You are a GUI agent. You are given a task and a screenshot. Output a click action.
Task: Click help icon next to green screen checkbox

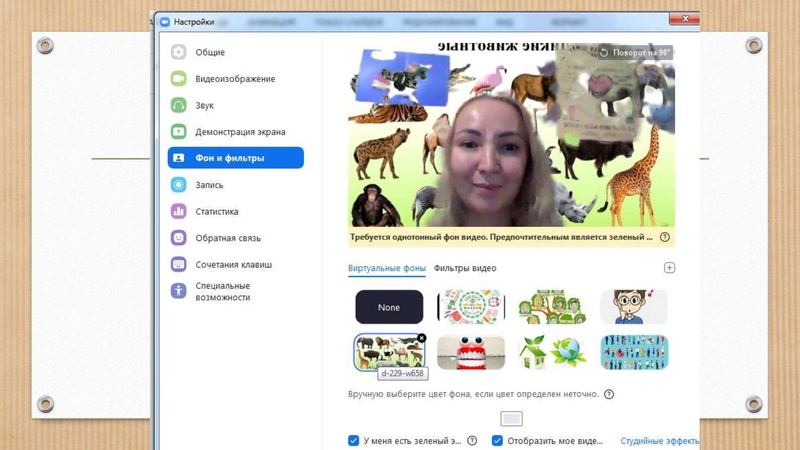pyautogui.click(x=472, y=440)
